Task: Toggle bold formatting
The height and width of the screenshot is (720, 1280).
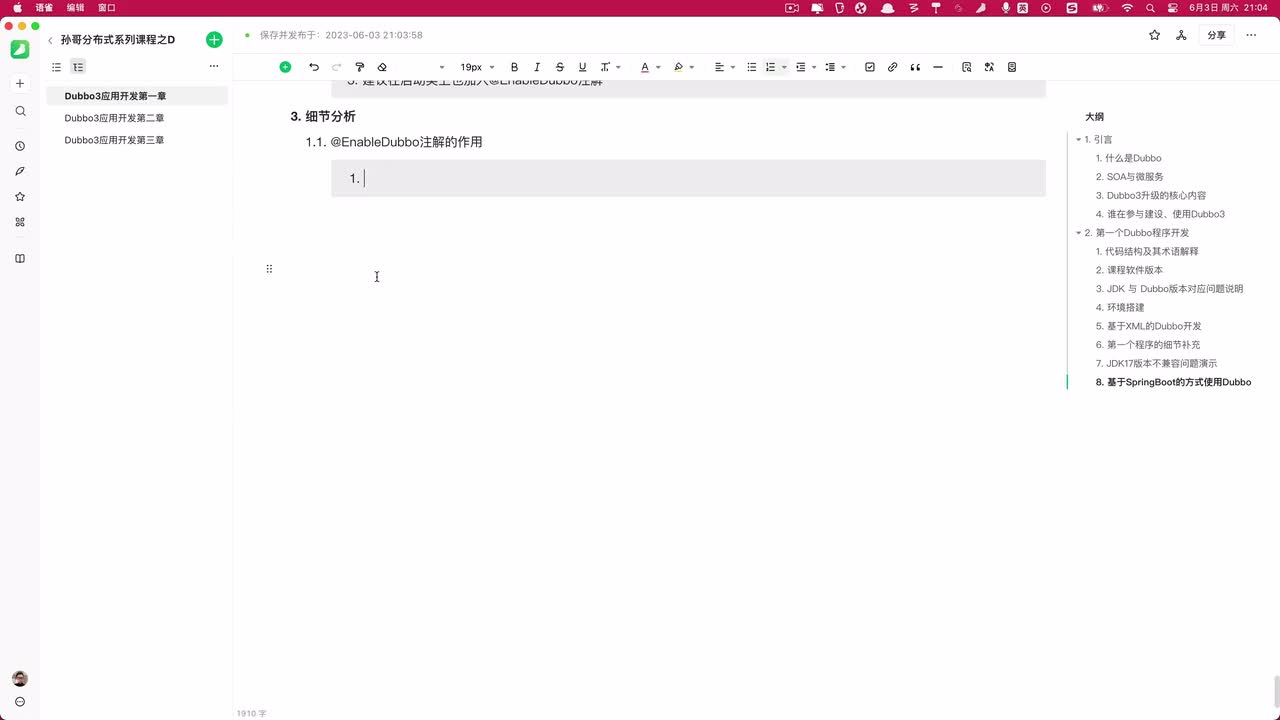Action: pos(515,67)
